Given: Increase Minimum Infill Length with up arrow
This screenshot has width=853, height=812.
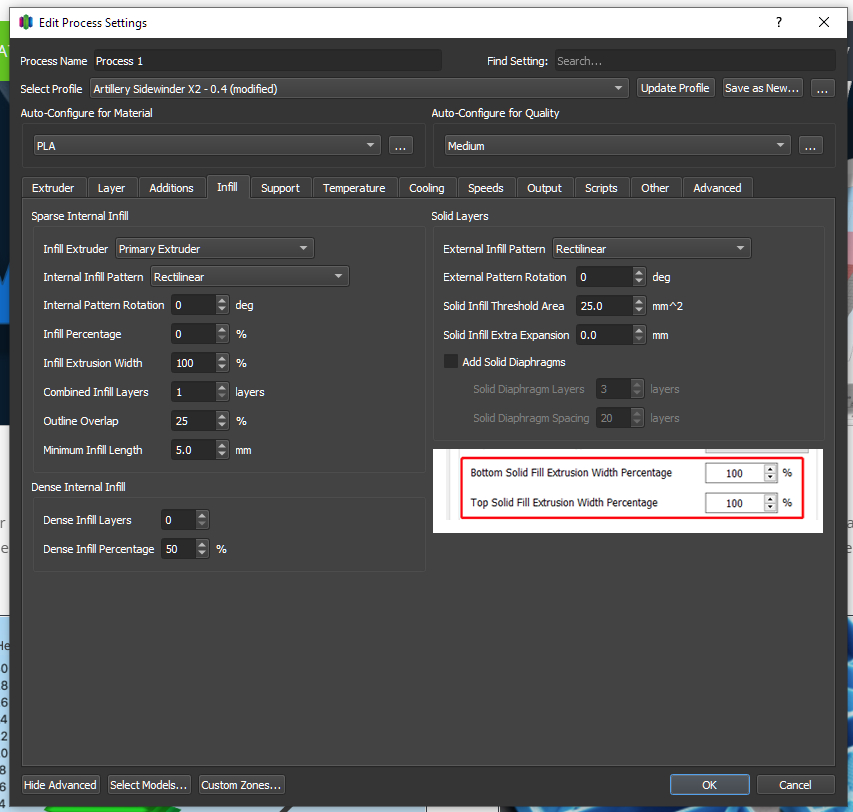Looking at the screenshot, I should pos(222,445).
